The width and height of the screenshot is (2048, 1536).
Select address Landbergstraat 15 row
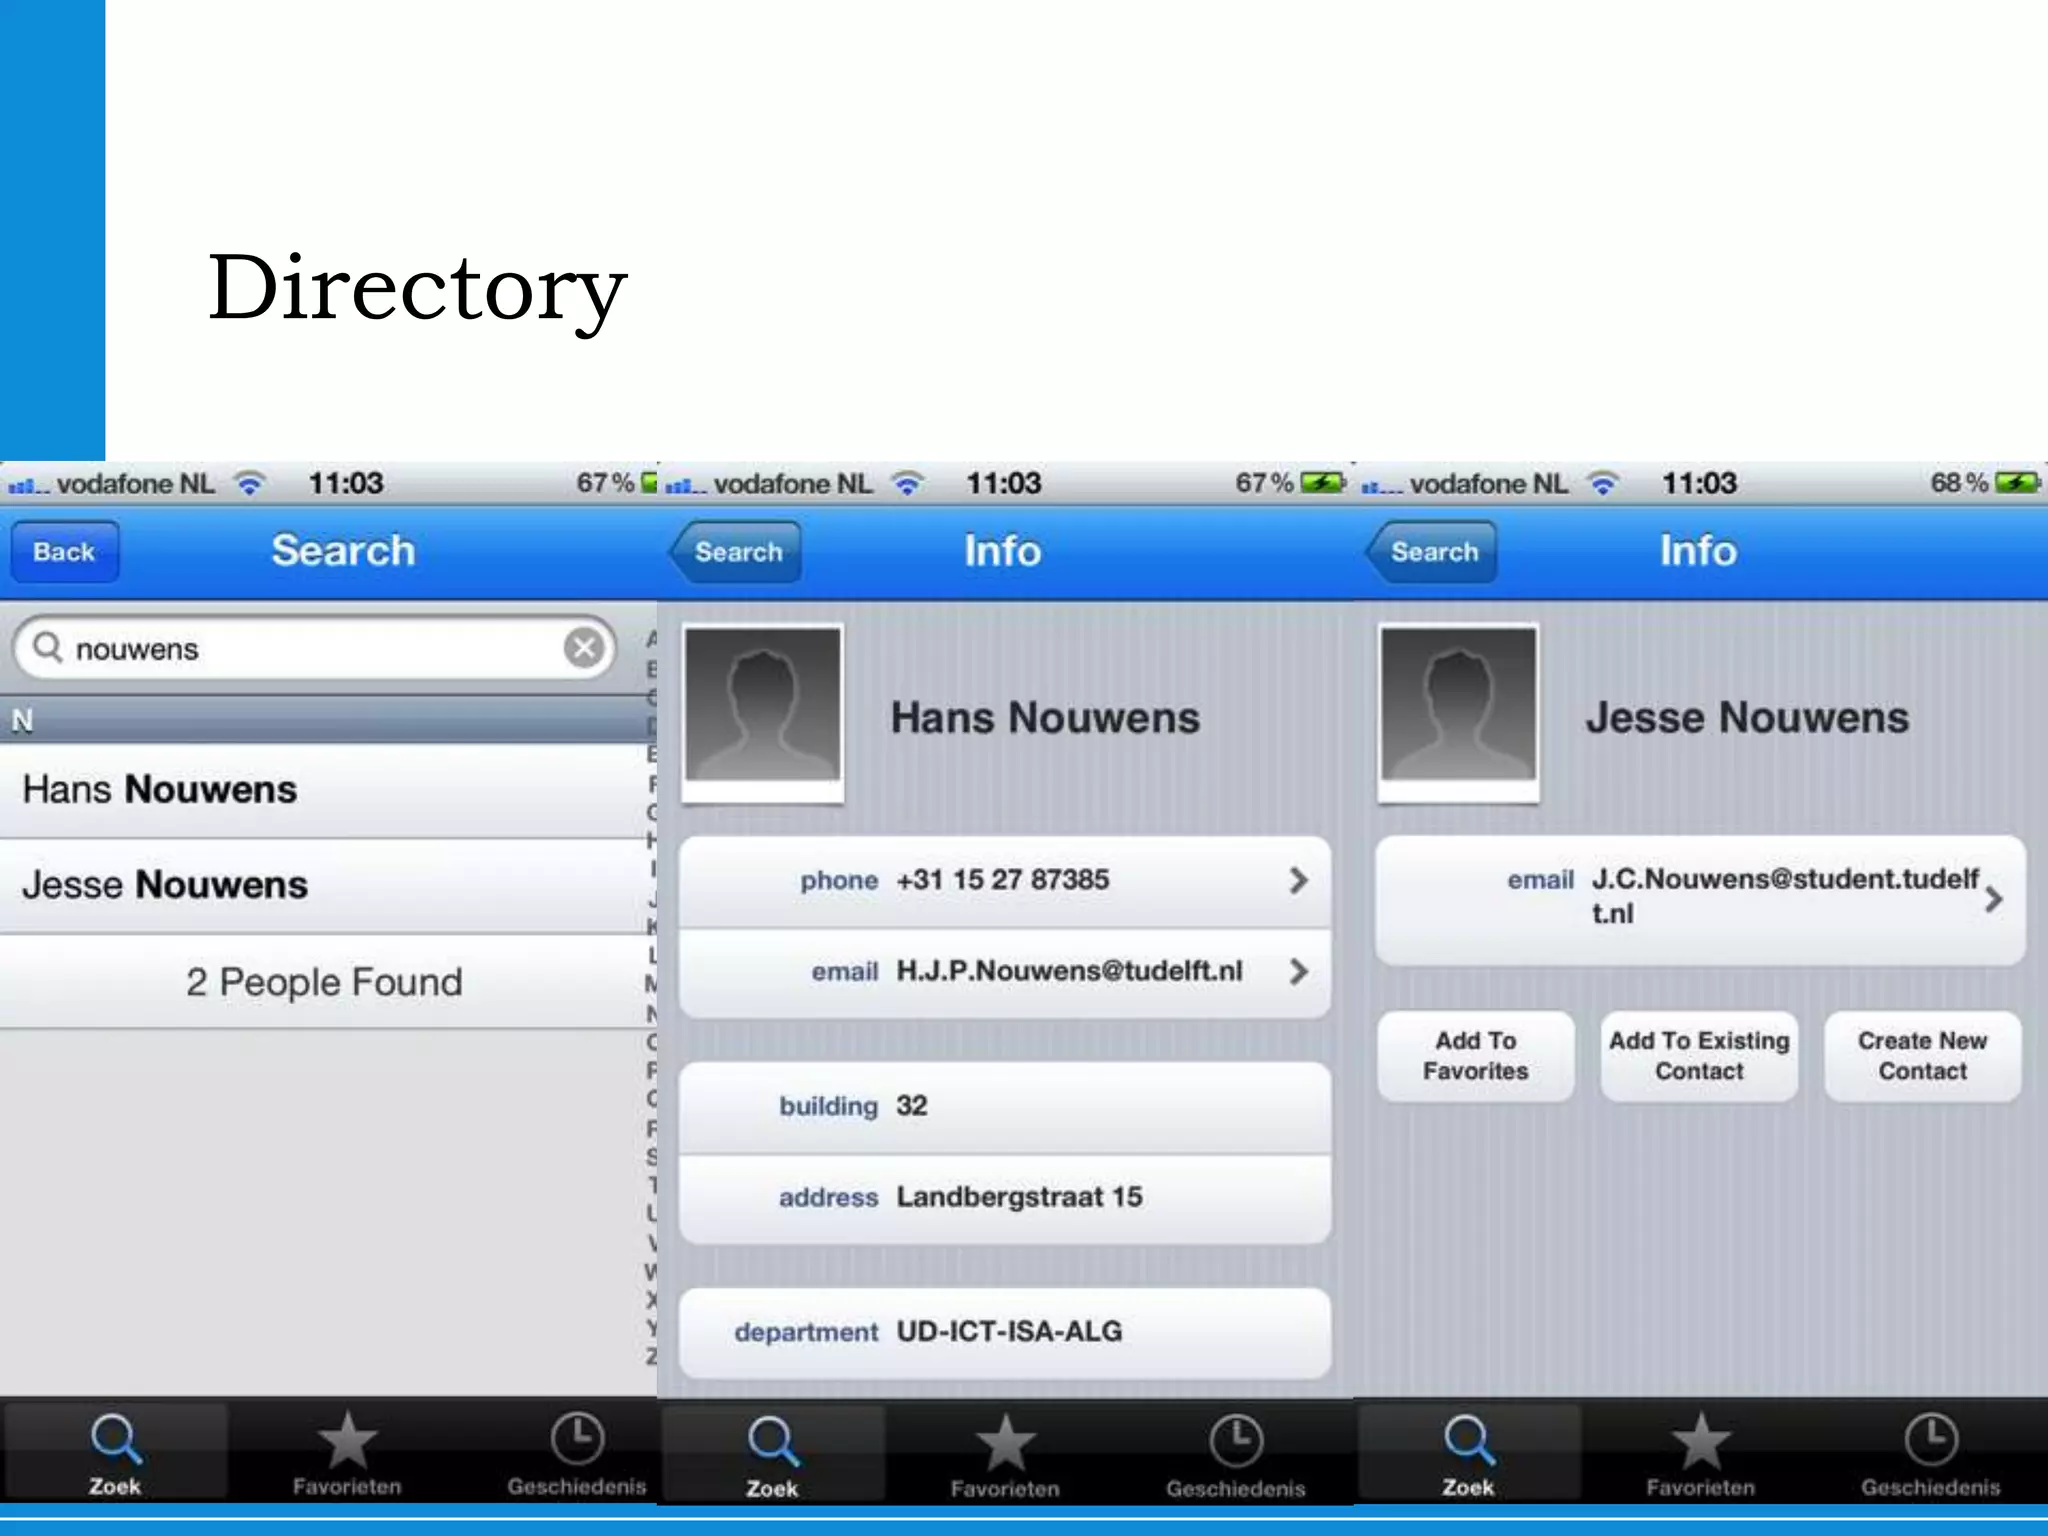(x=1005, y=1198)
